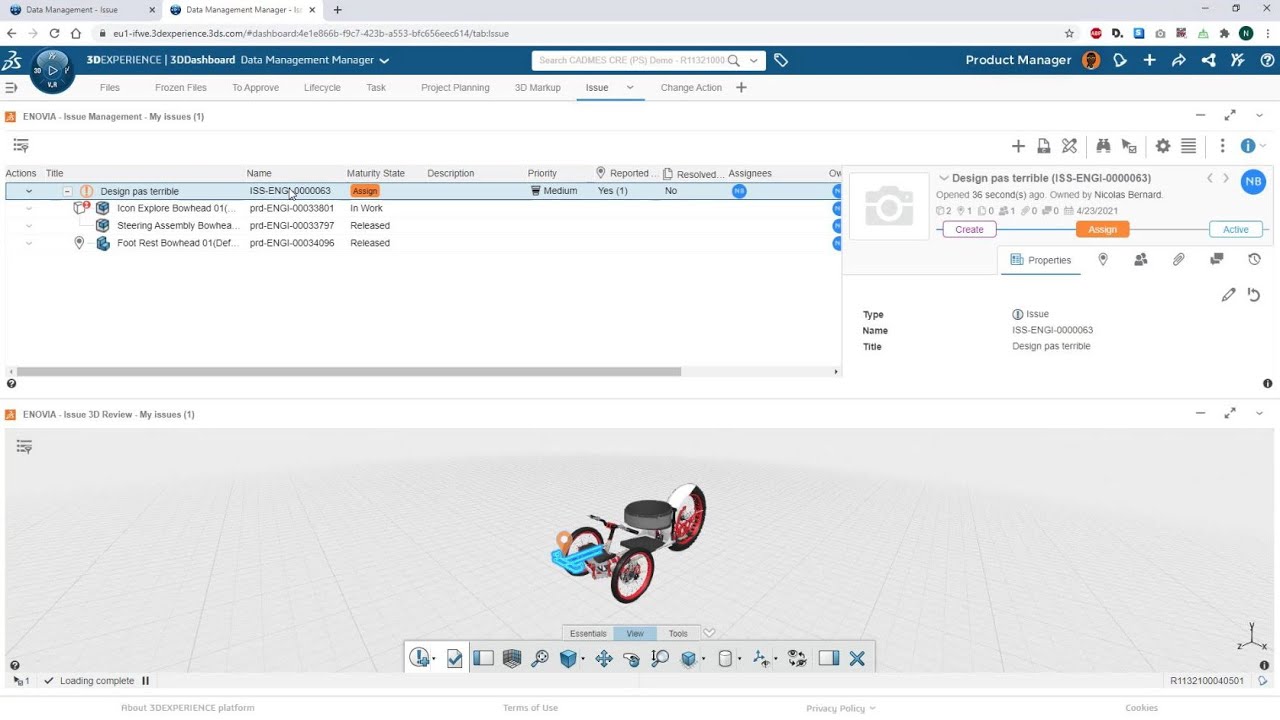Click the new issue plus icon in the Issue Management toolbar
The image size is (1280, 720).
click(1018, 146)
